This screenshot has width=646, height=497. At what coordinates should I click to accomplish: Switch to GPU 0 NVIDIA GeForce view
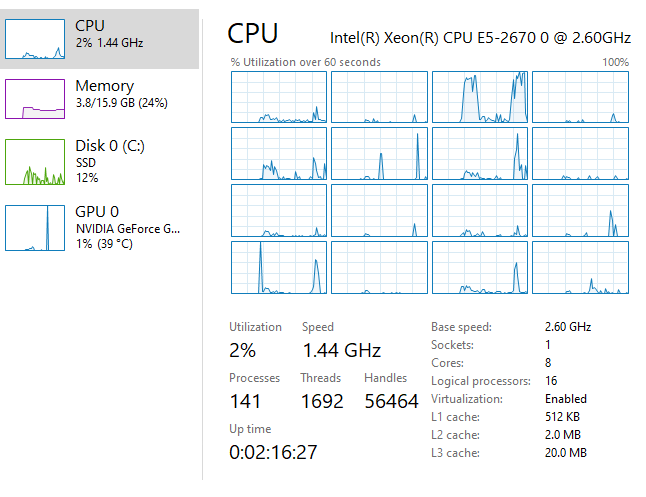point(99,227)
